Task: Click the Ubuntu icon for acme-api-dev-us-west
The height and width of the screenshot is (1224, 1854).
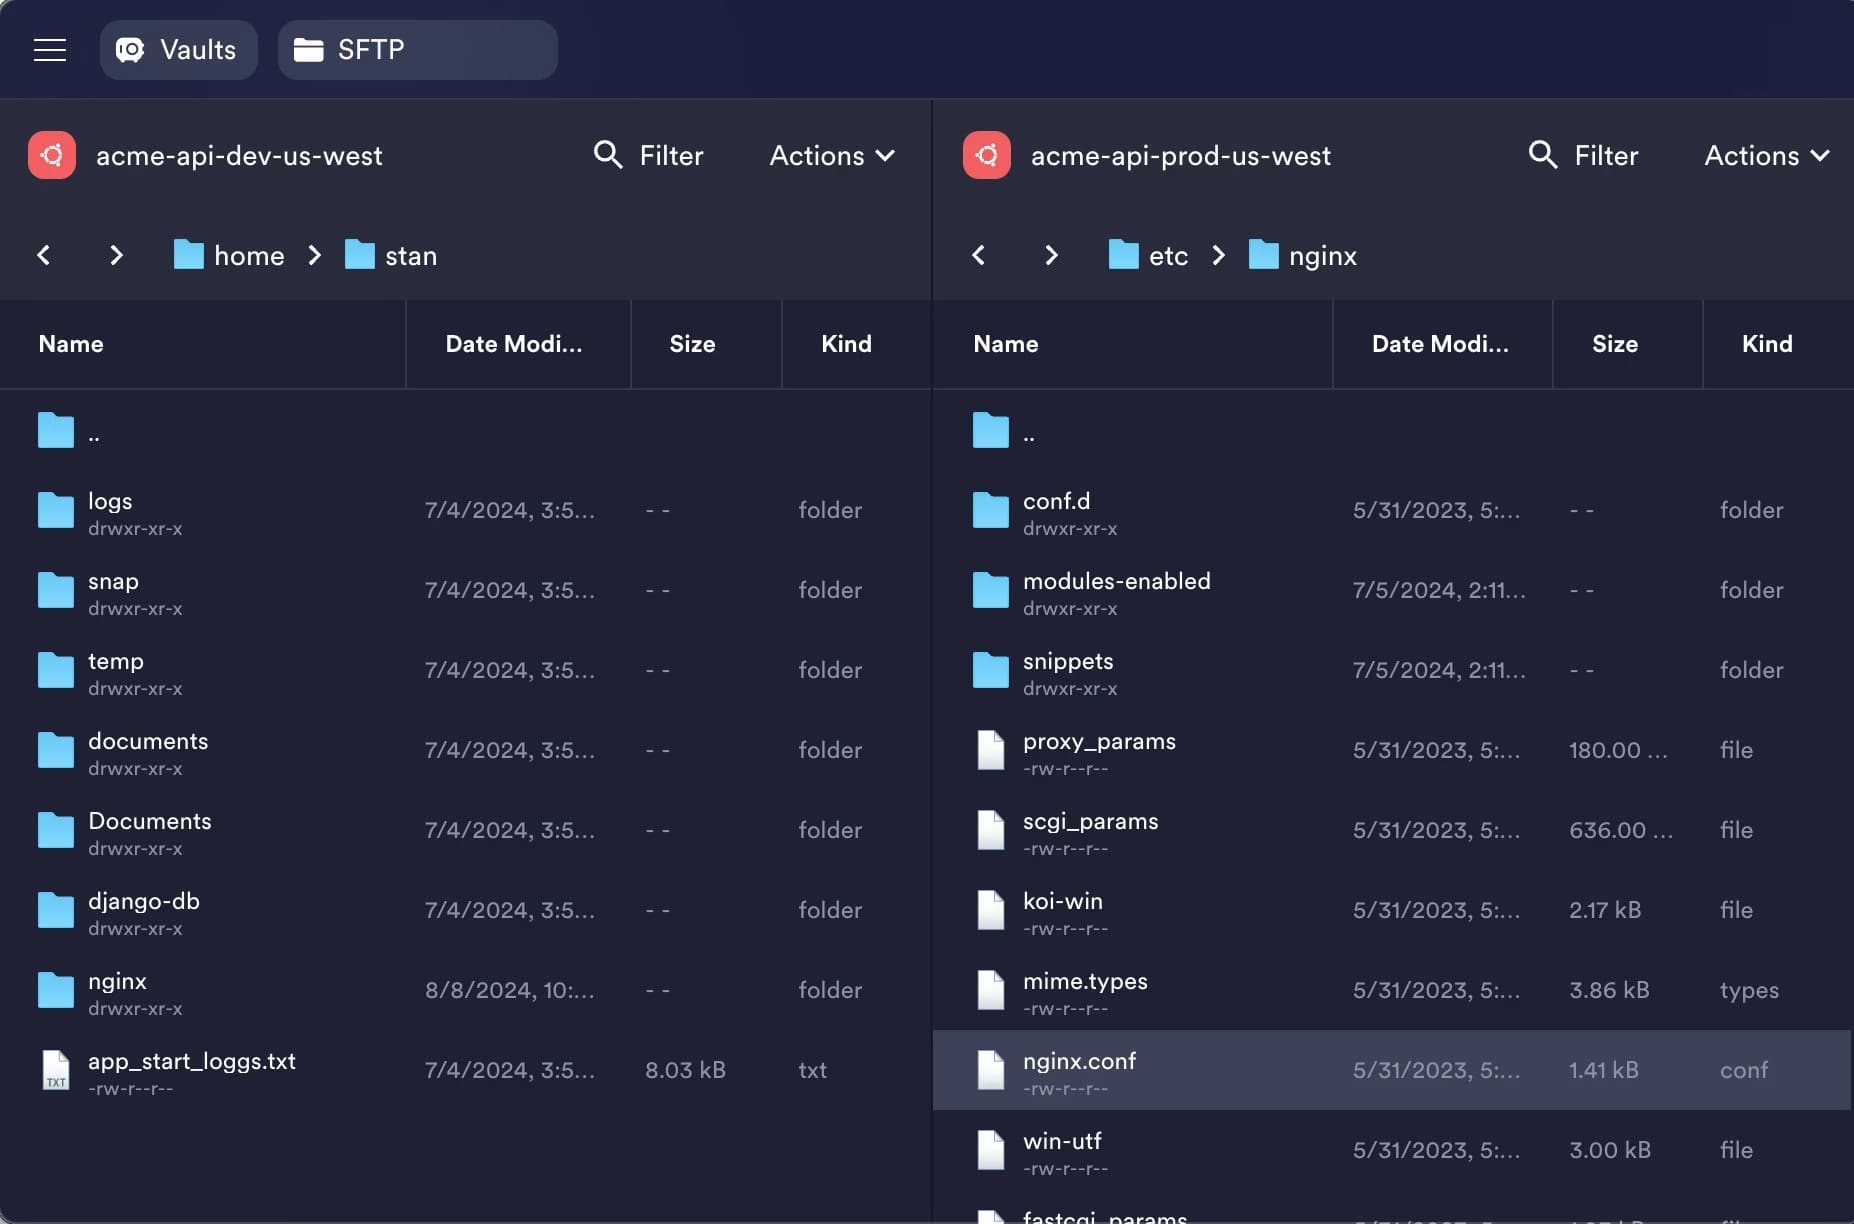Action: [x=52, y=155]
